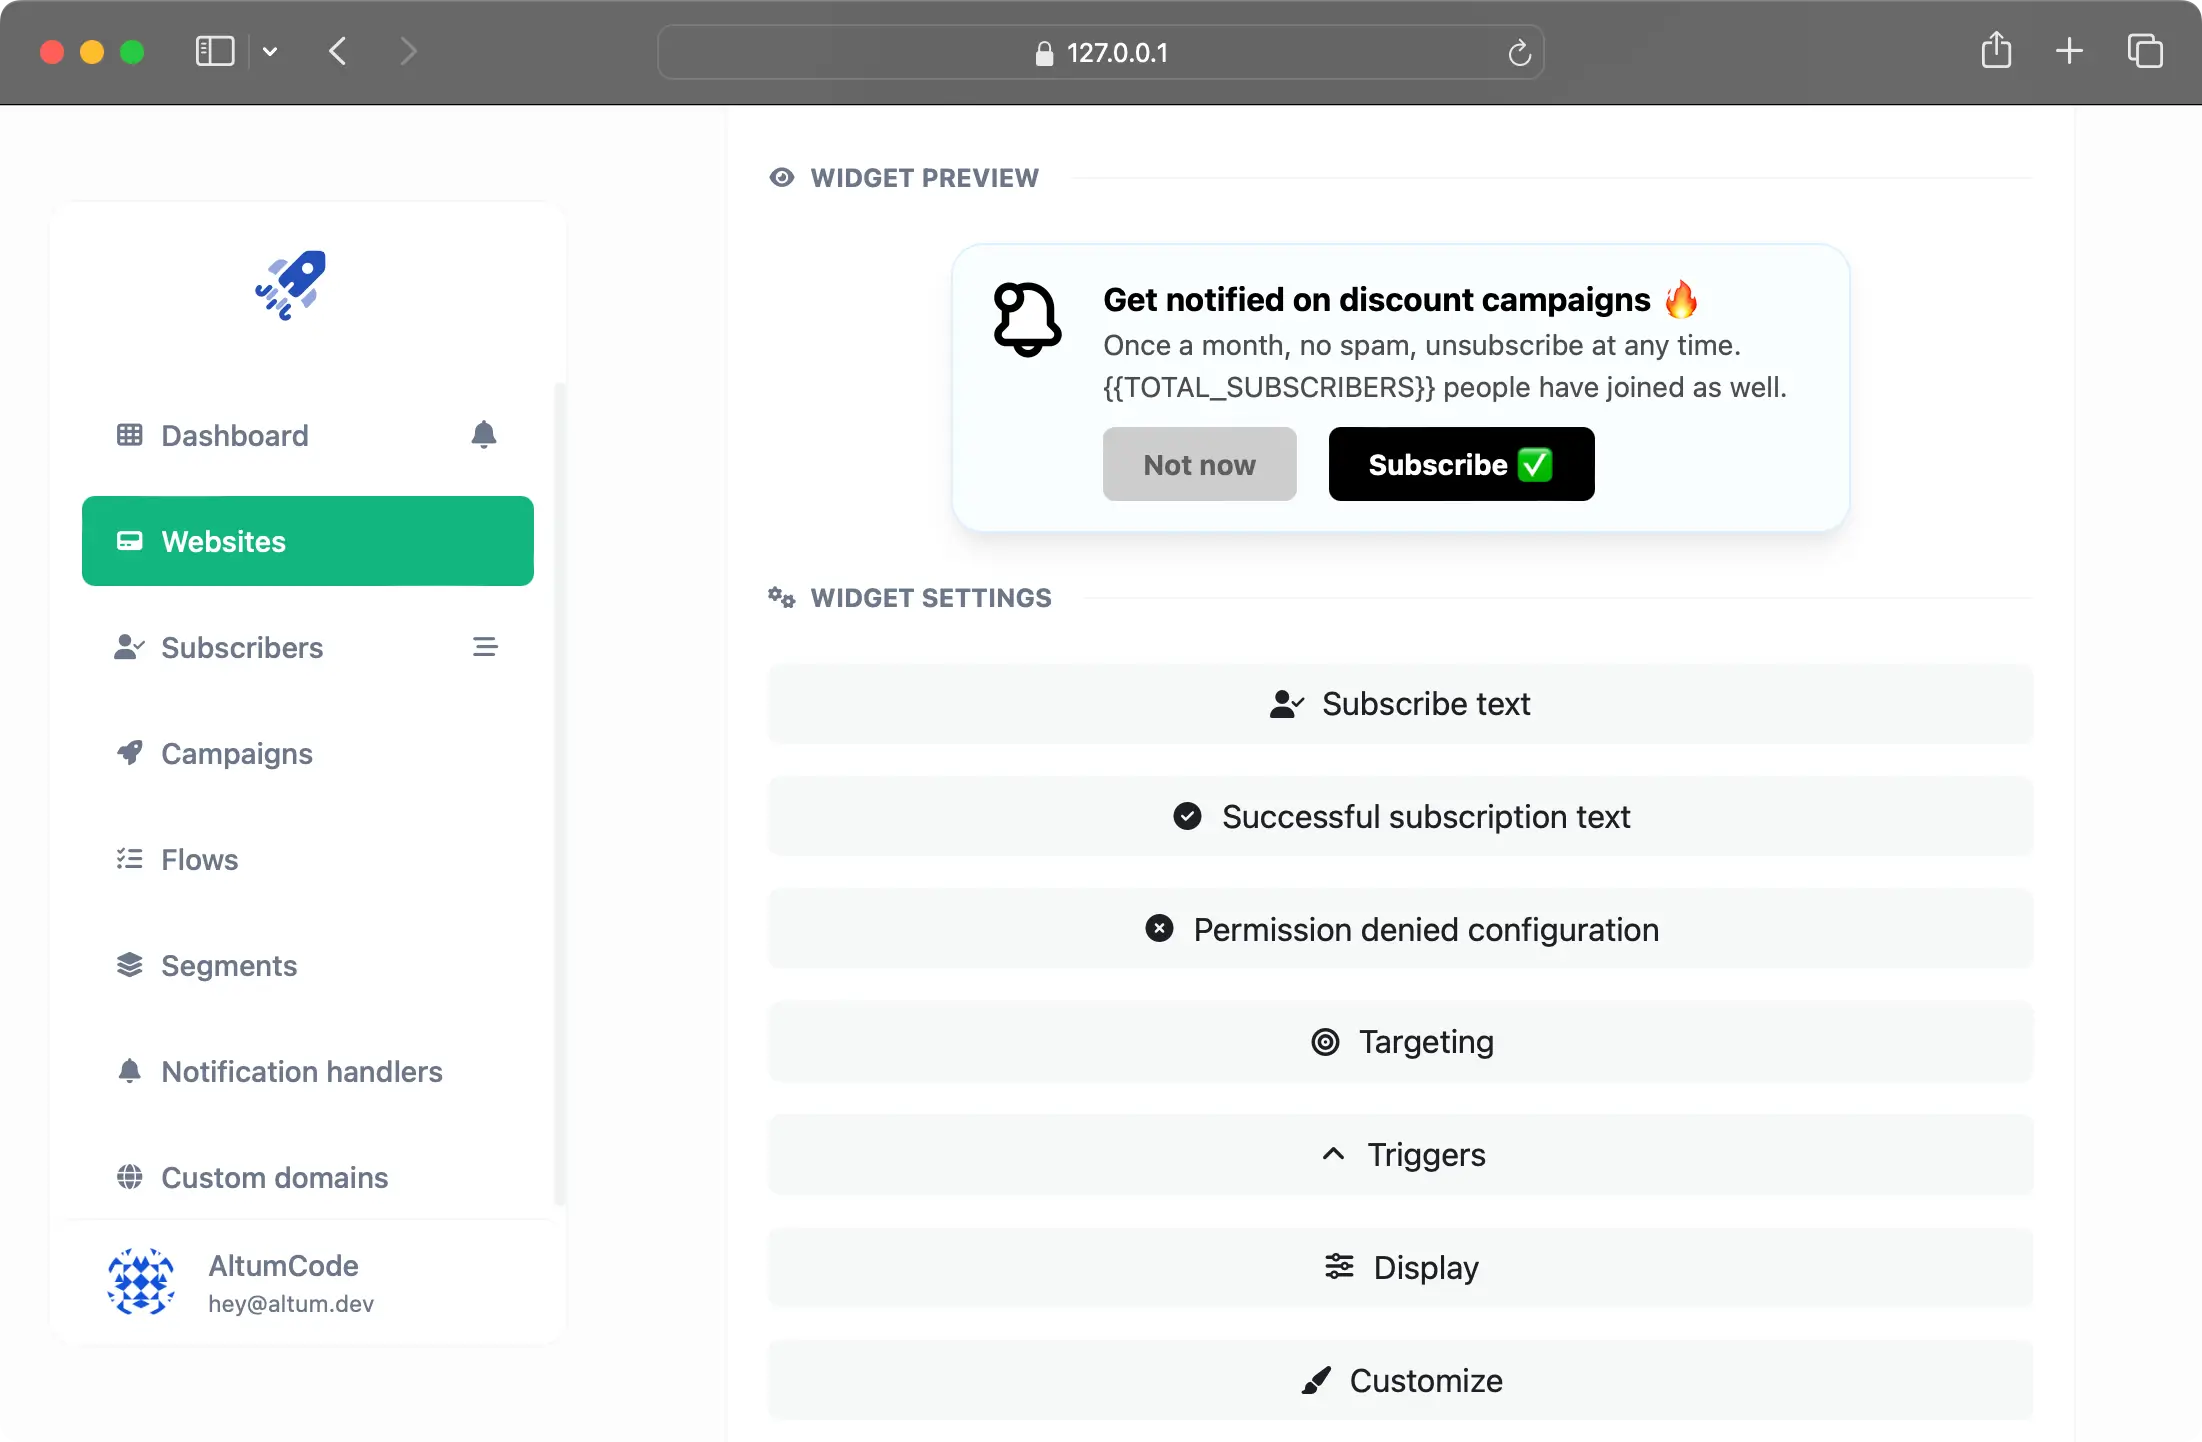Switch to the Flows section

click(200, 859)
